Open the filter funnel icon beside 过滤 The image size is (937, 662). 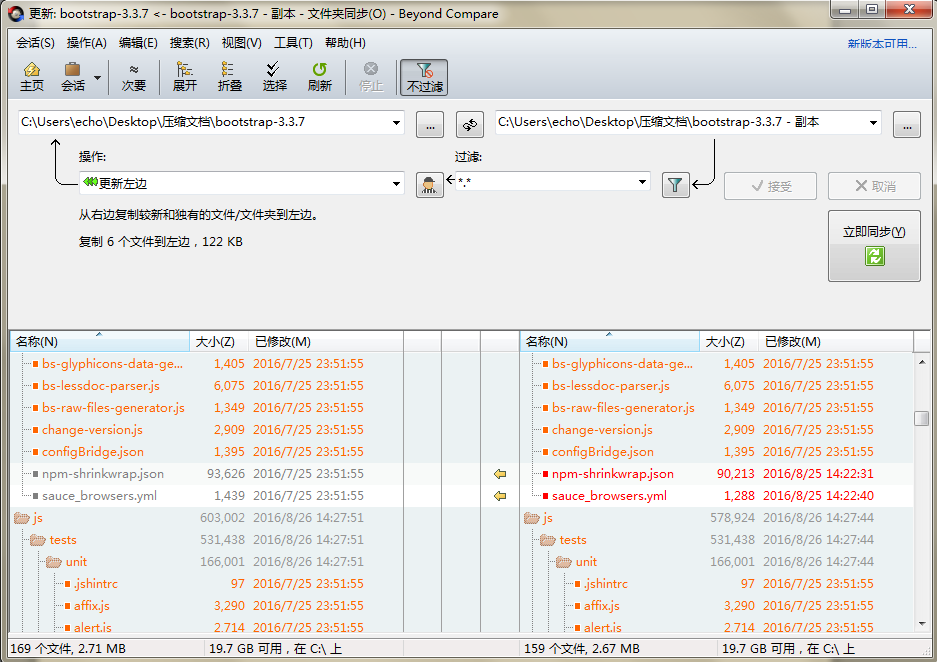pyautogui.click(x=674, y=185)
